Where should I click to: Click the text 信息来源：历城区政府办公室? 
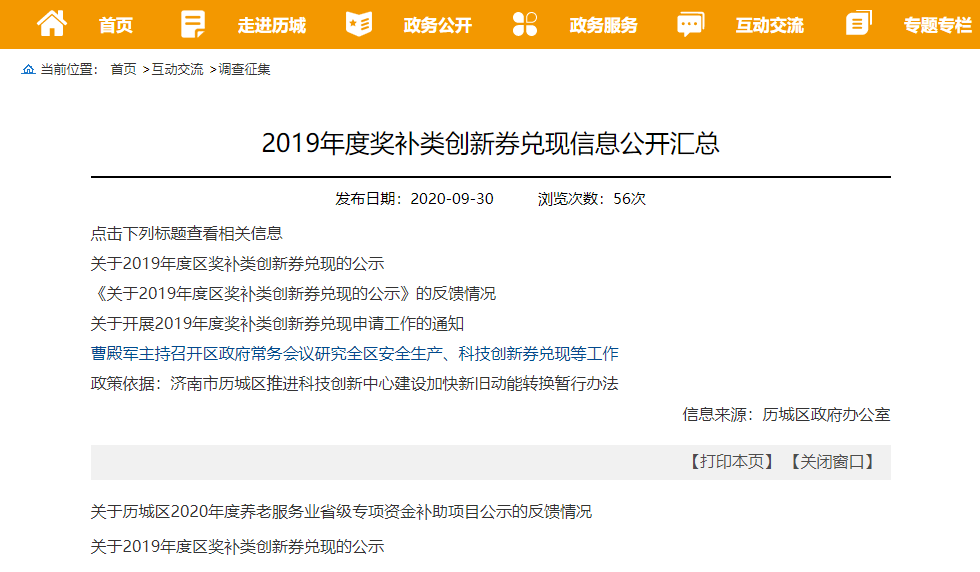click(x=786, y=414)
